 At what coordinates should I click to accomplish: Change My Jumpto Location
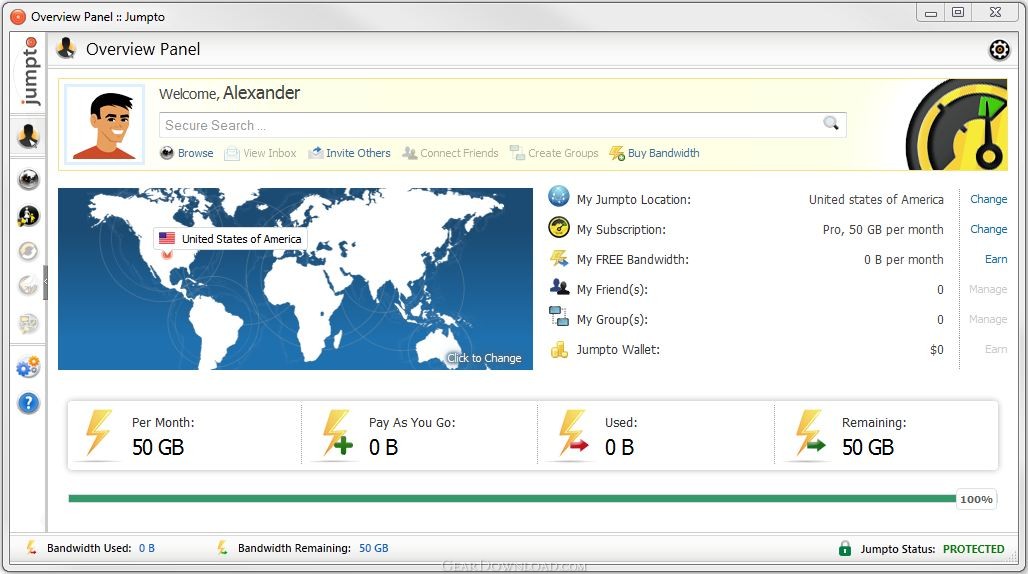(988, 199)
